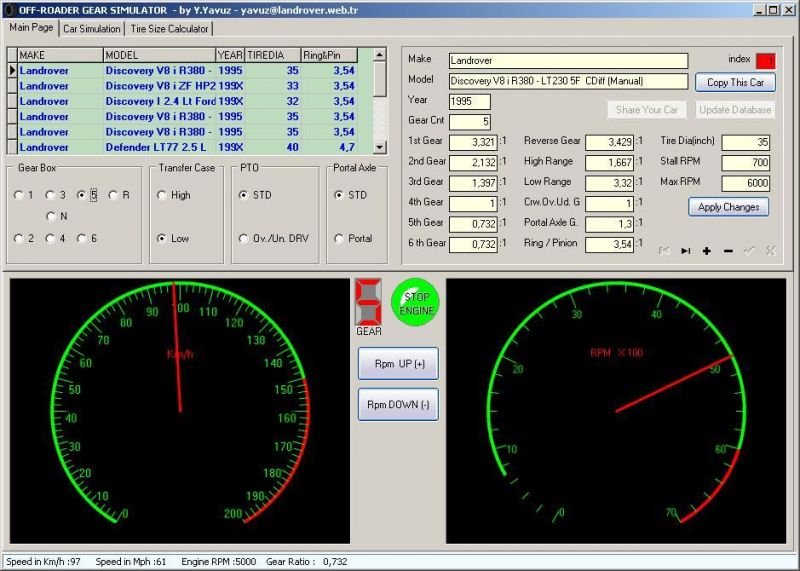Click Rpm UP (+) button
The image size is (800, 571).
pyautogui.click(x=398, y=363)
